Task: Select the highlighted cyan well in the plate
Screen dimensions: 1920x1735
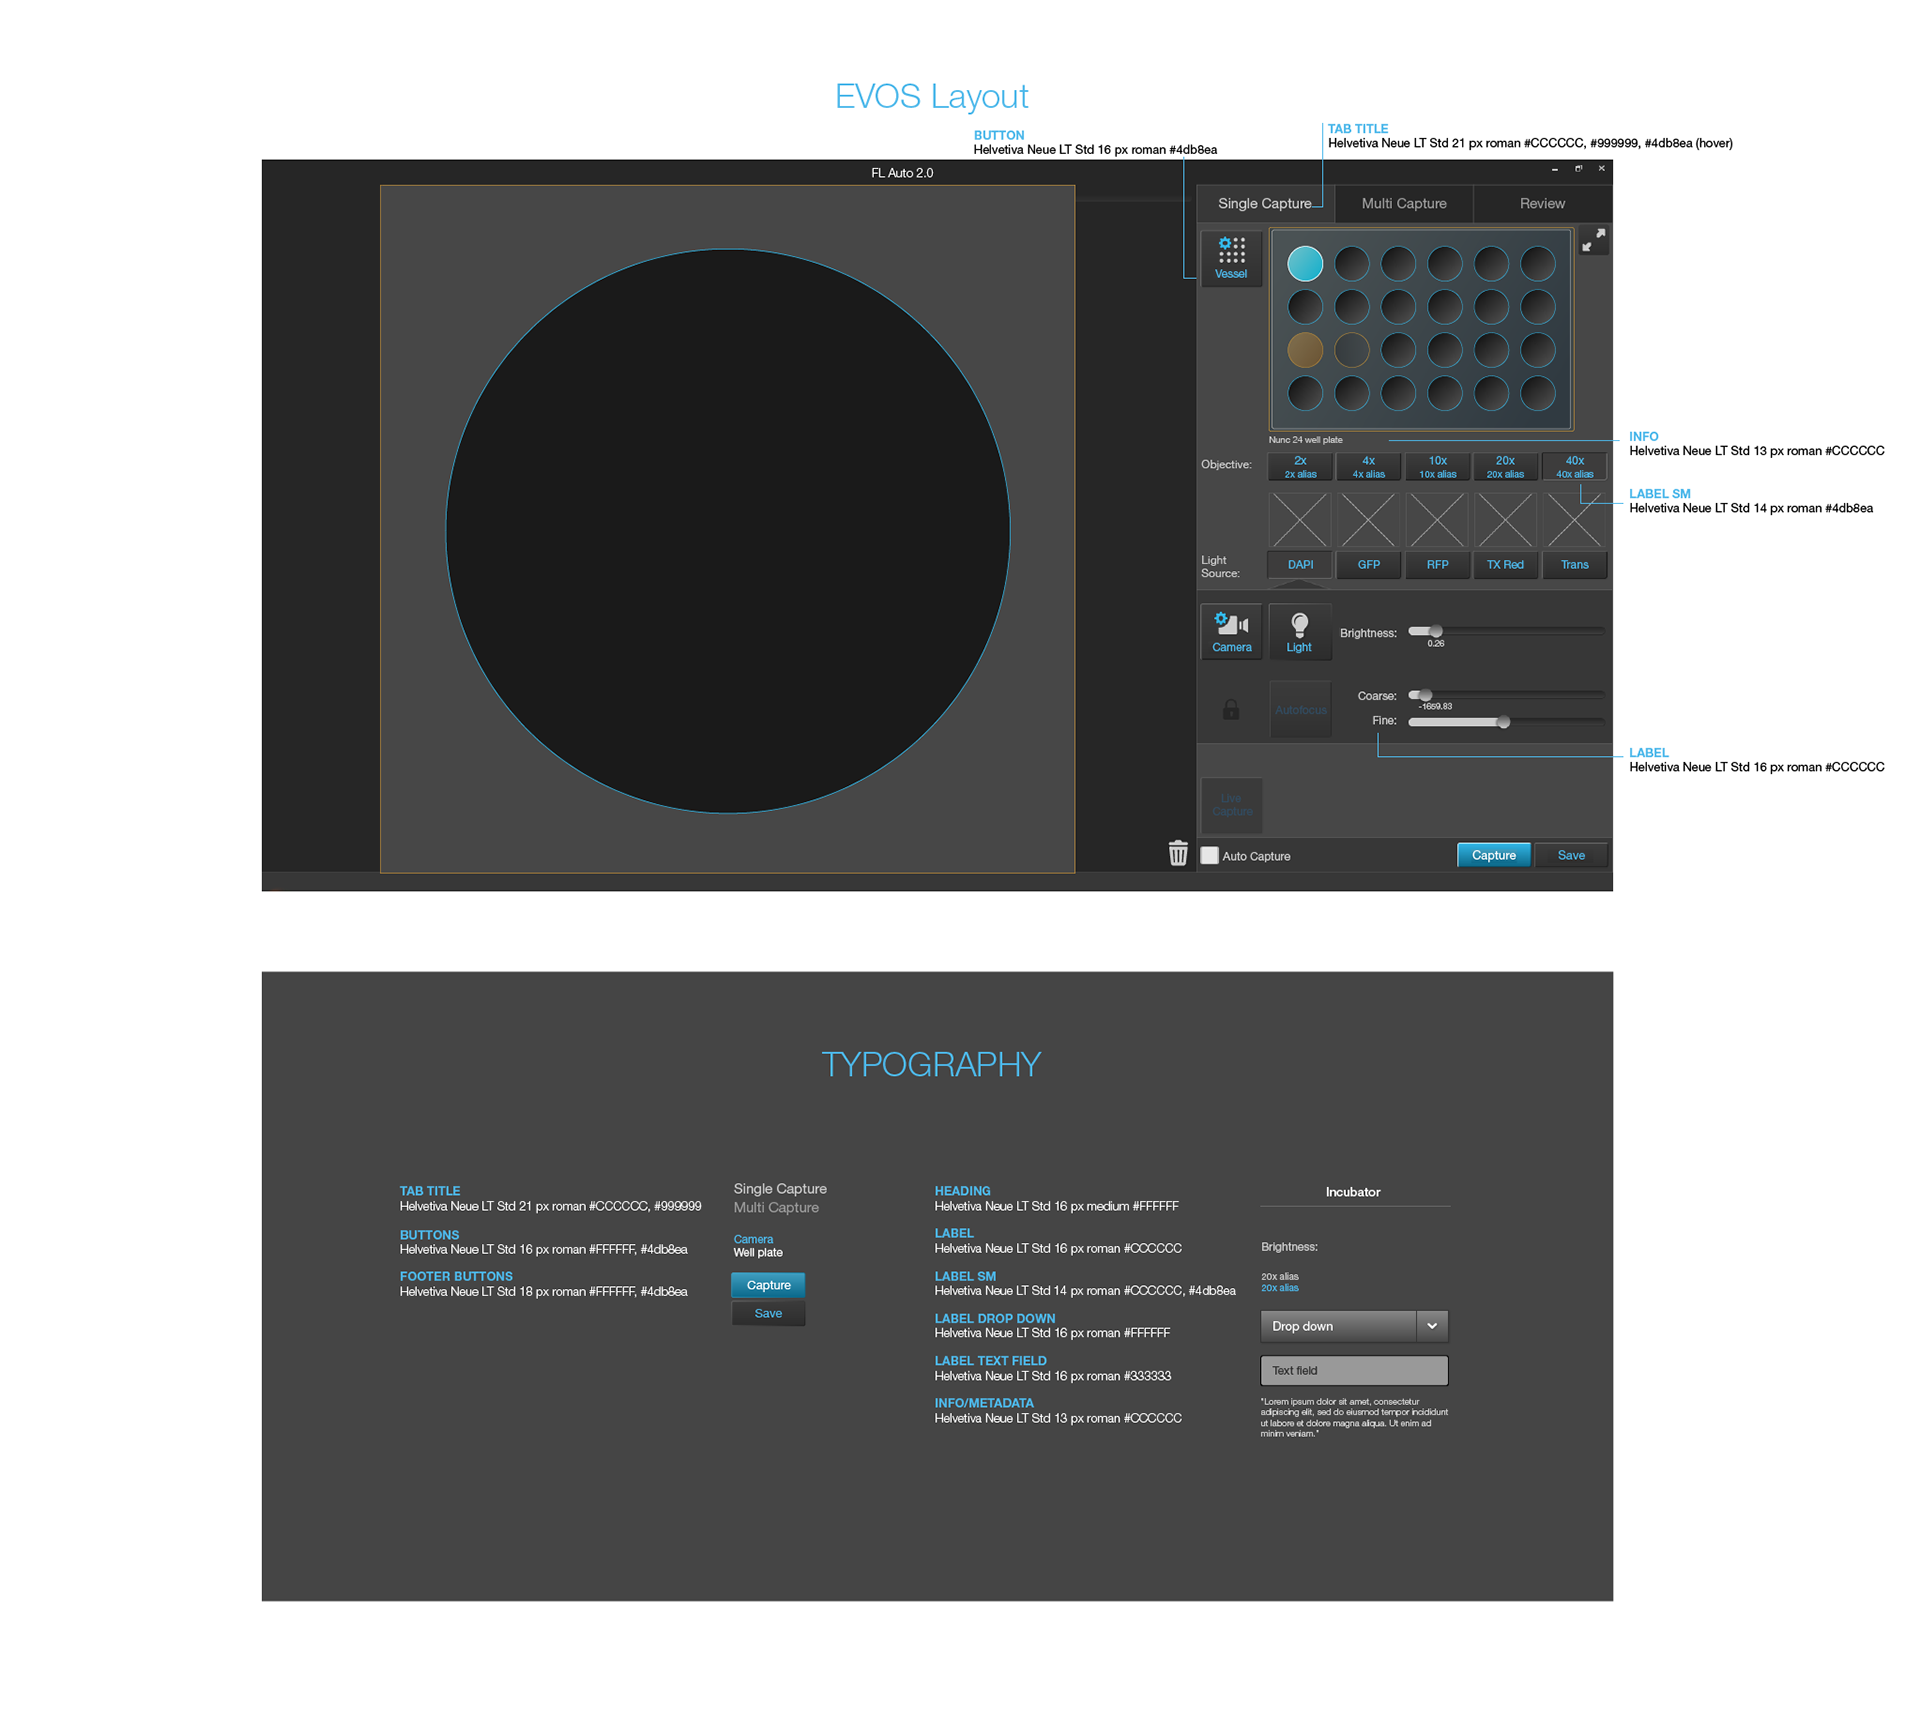Action: click(1304, 264)
